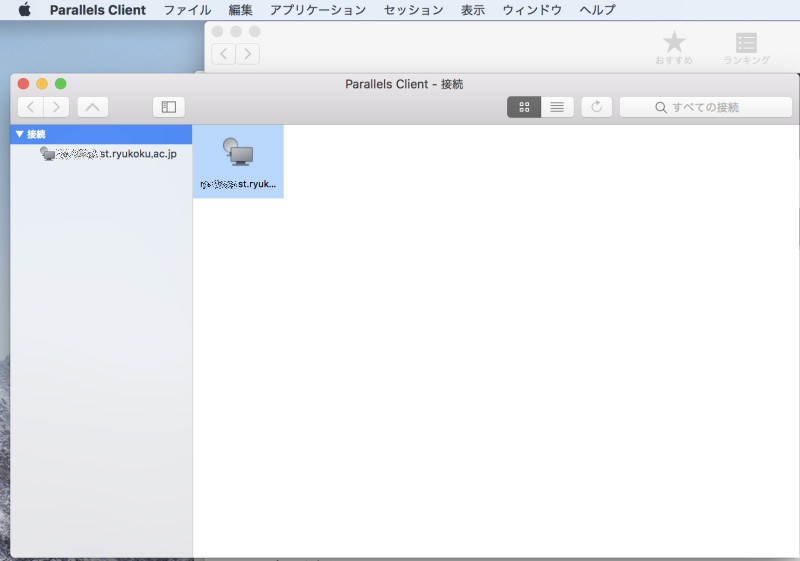Switch to icon grid view
The image size is (800, 561).
point(524,107)
